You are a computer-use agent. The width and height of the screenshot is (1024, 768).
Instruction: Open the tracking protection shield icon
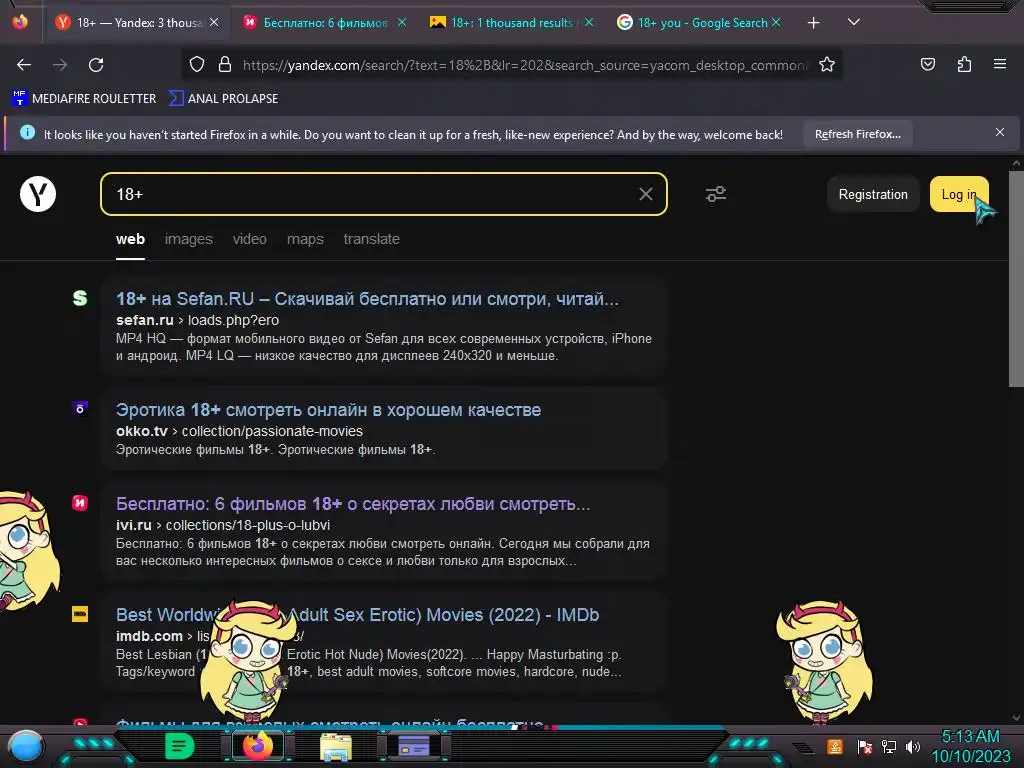(197, 65)
